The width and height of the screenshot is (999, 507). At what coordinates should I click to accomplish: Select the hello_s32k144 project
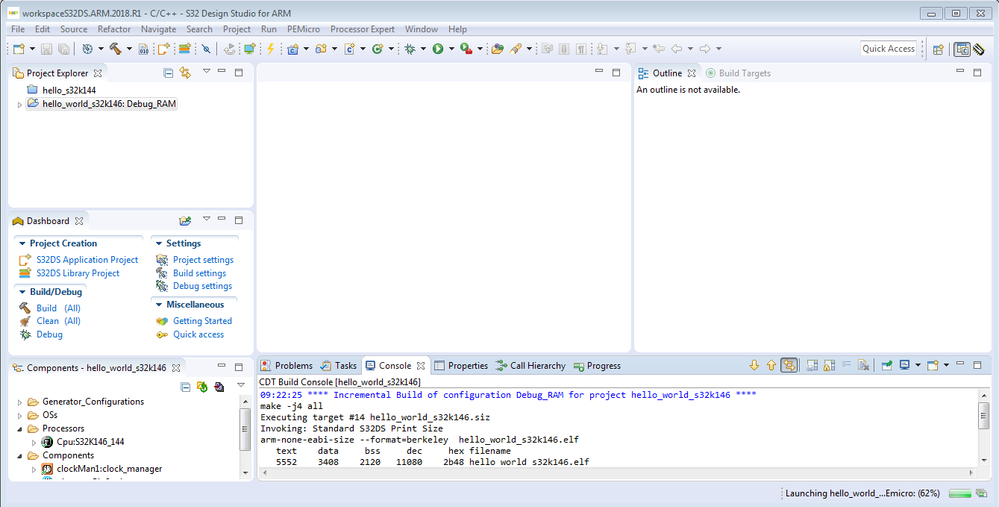pyautogui.click(x=69, y=90)
